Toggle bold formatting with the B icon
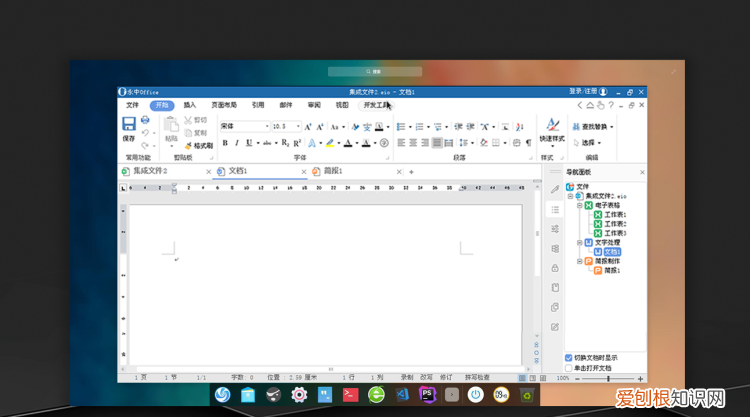This screenshot has height=417, width=750. (225, 143)
